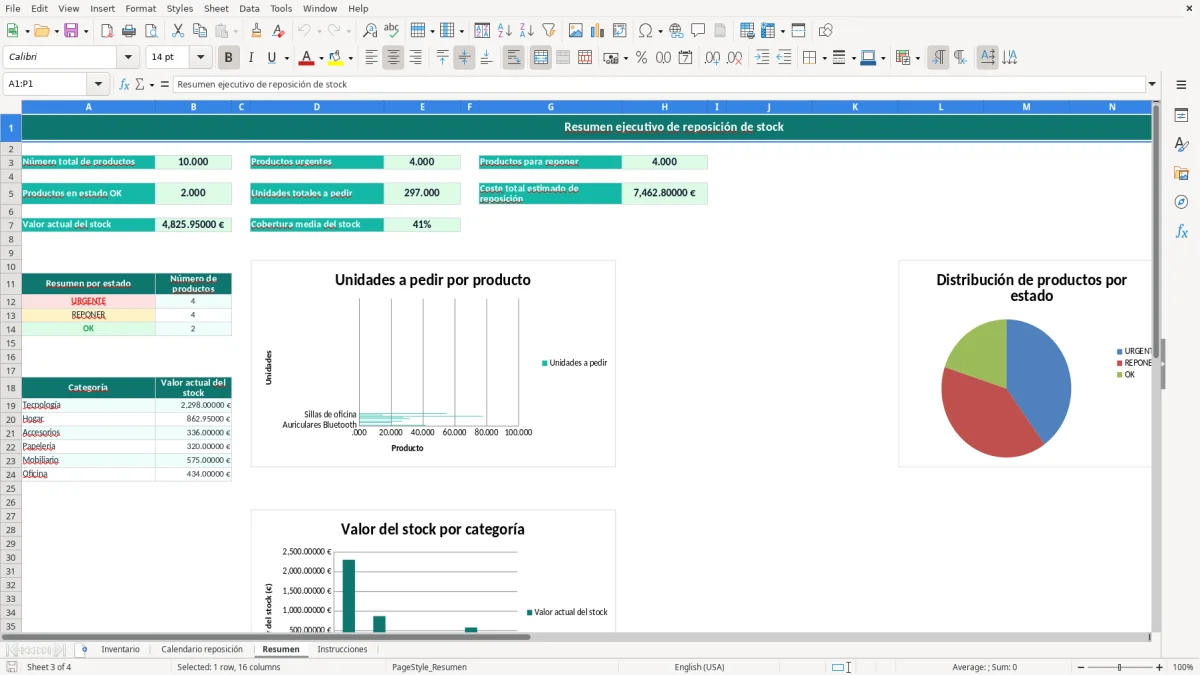Image resolution: width=1200 pixels, height=675 pixels.
Task: Click the Cut scissors icon
Action: pyautogui.click(x=178, y=31)
